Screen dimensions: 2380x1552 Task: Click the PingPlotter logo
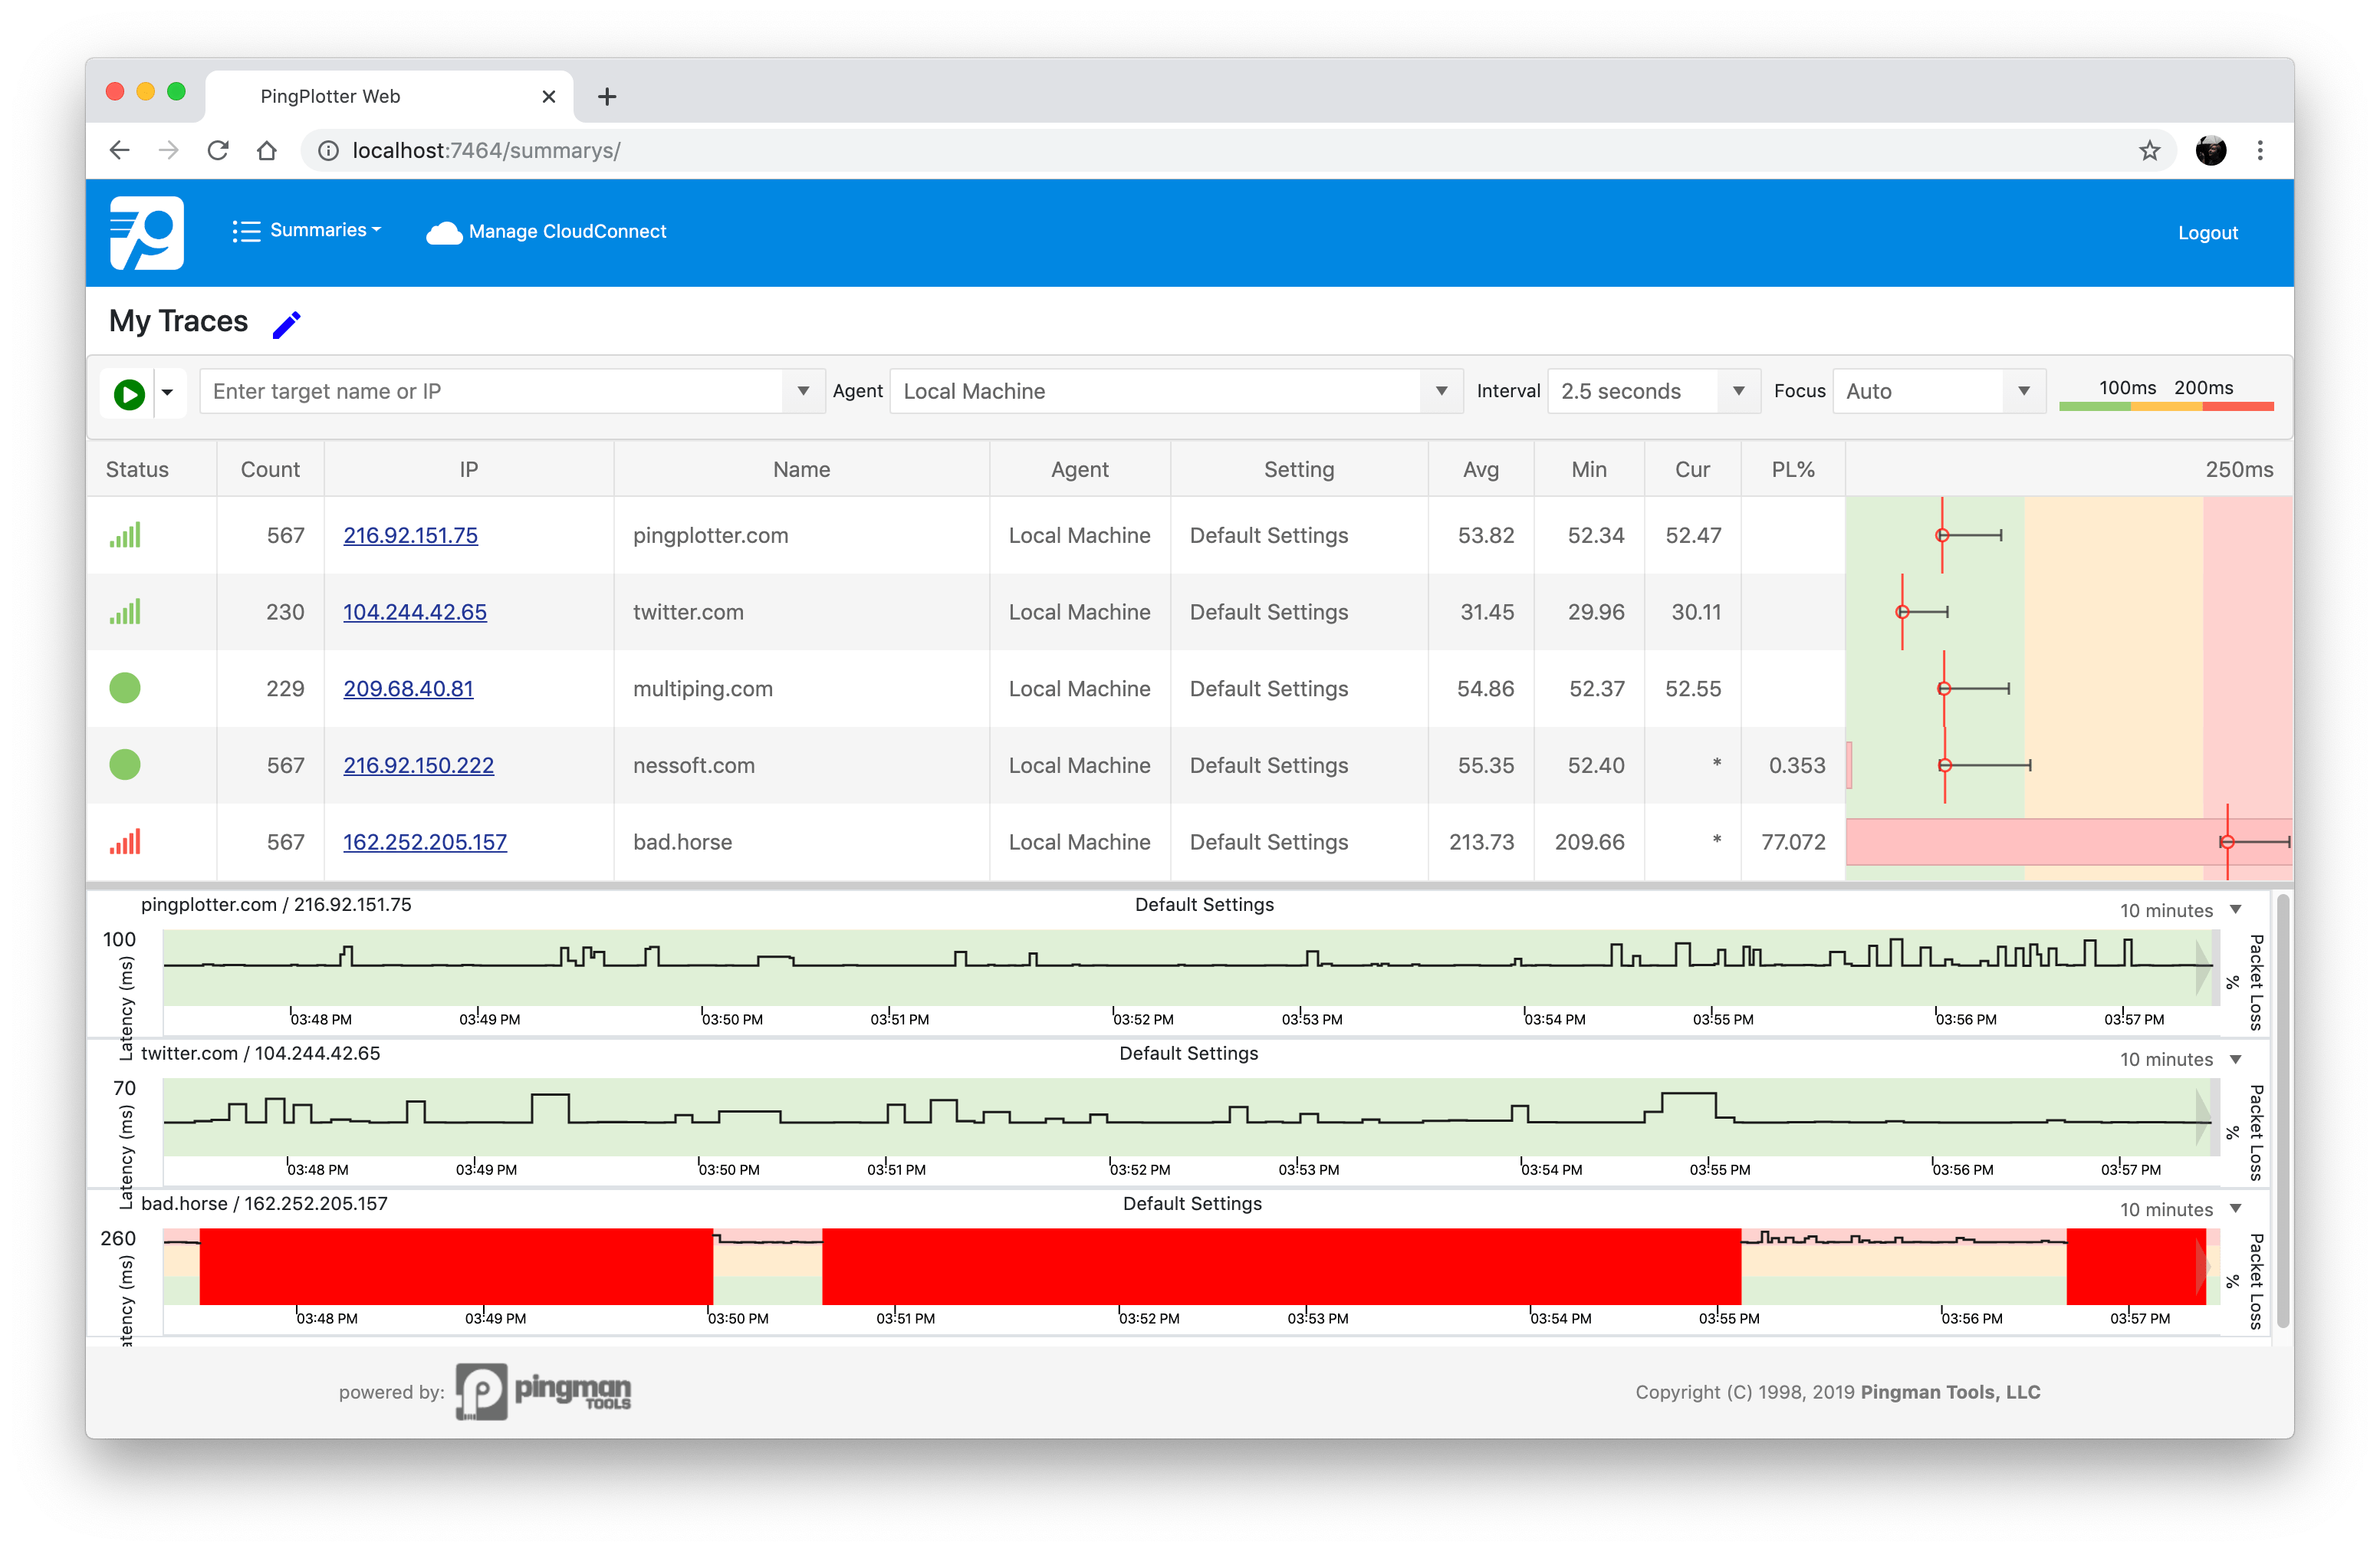(x=146, y=232)
